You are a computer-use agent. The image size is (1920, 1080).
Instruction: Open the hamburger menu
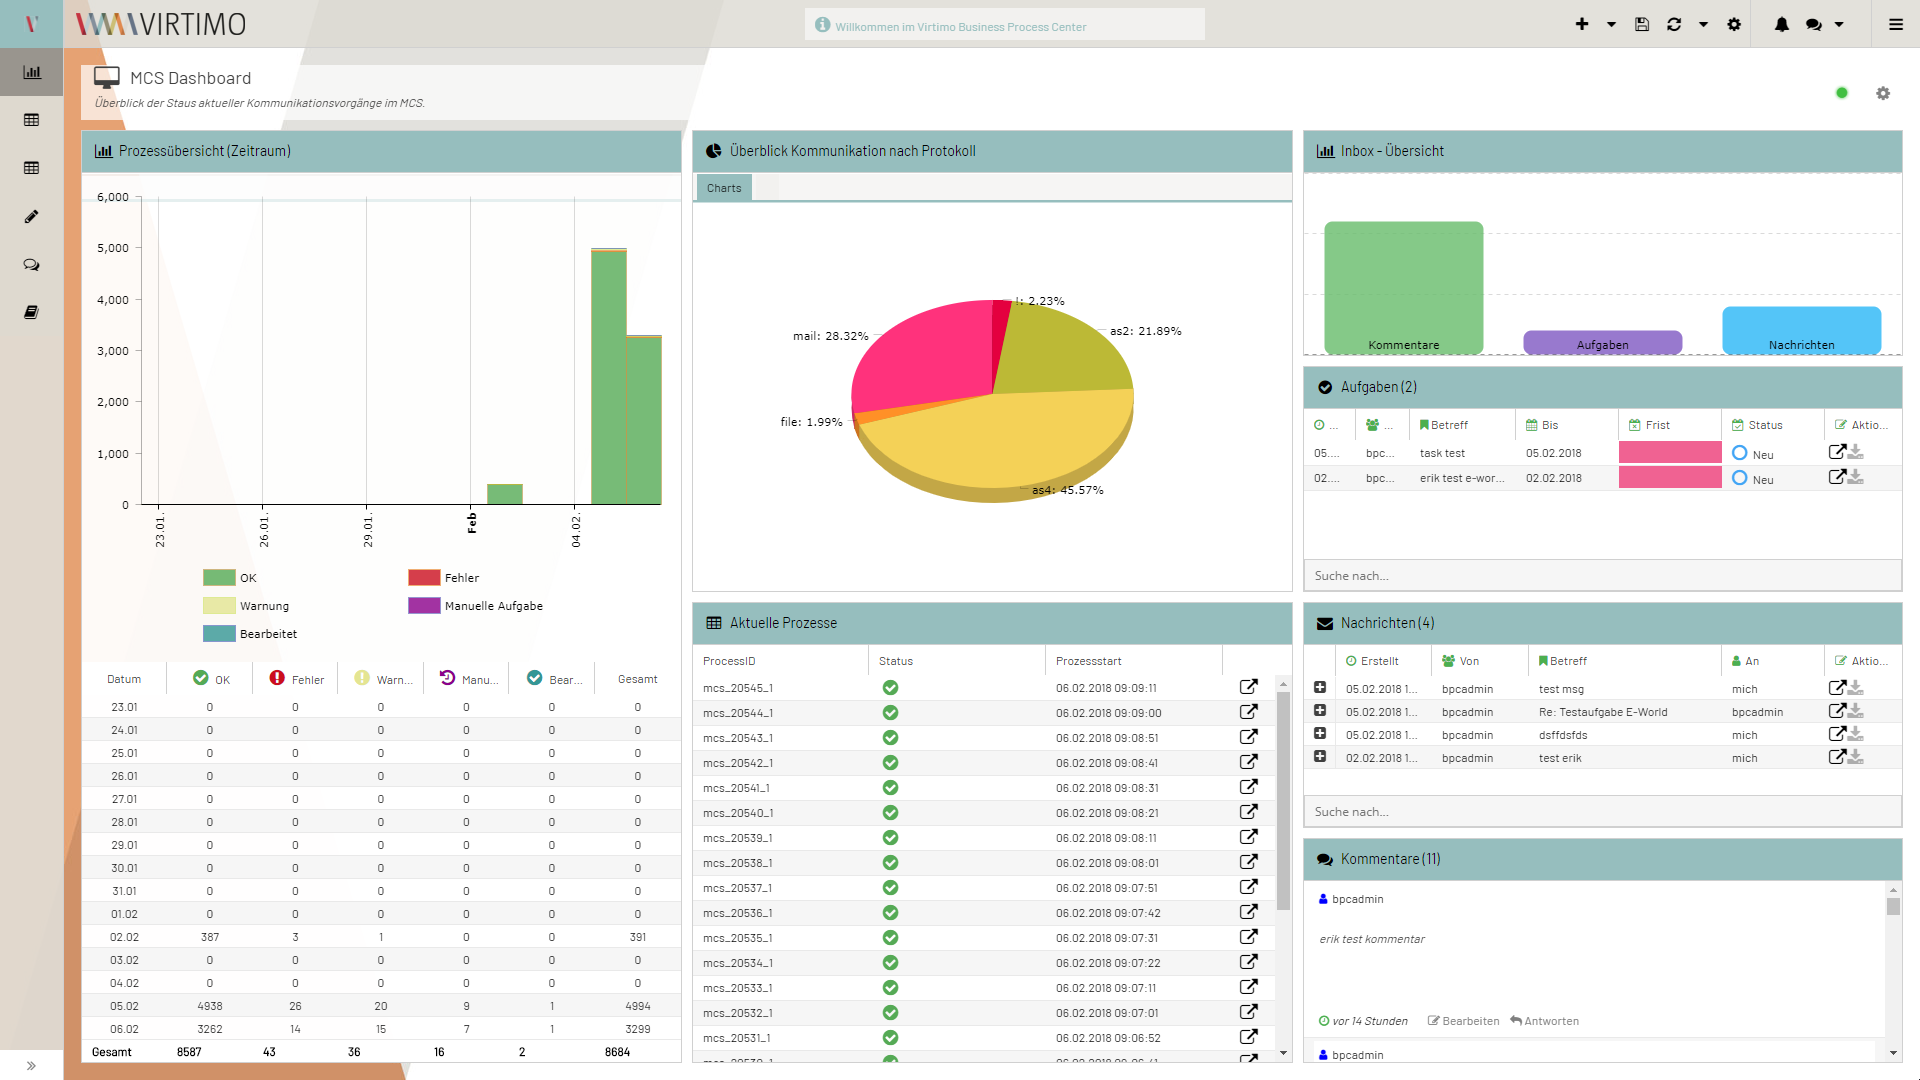pos(1896,24)
